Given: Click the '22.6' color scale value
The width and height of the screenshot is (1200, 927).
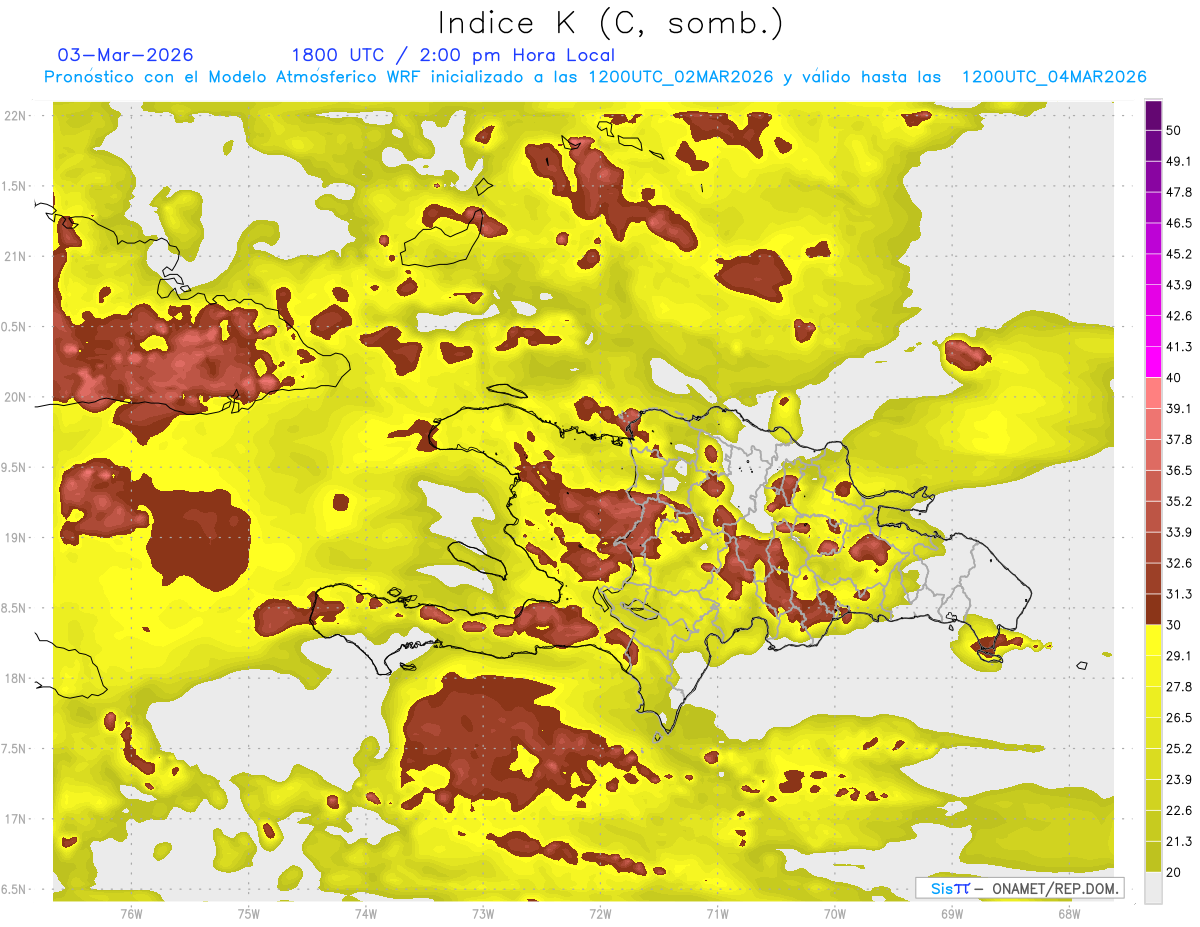Looking at the screenshot, I should point(1178,811).
